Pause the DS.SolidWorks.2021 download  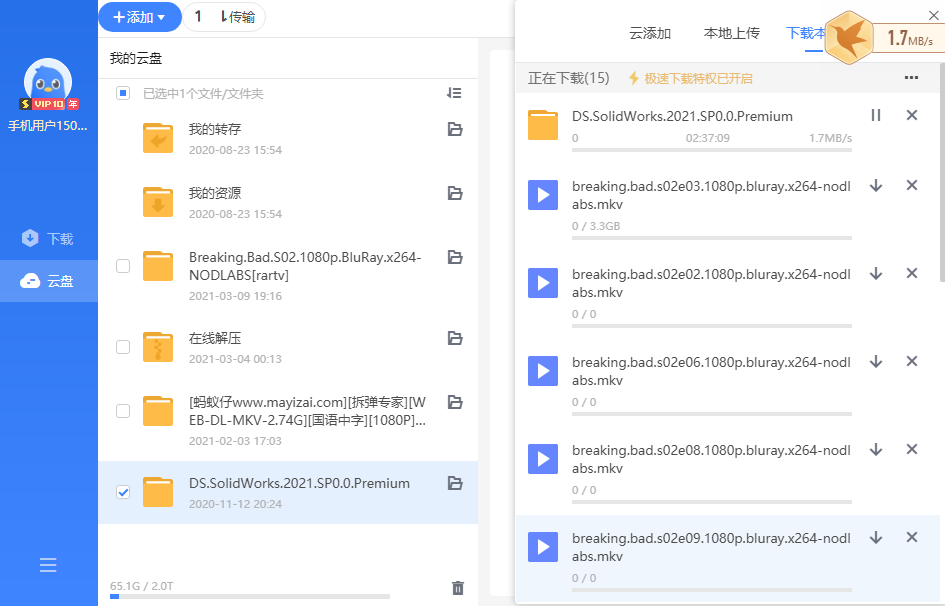(876, 115)
